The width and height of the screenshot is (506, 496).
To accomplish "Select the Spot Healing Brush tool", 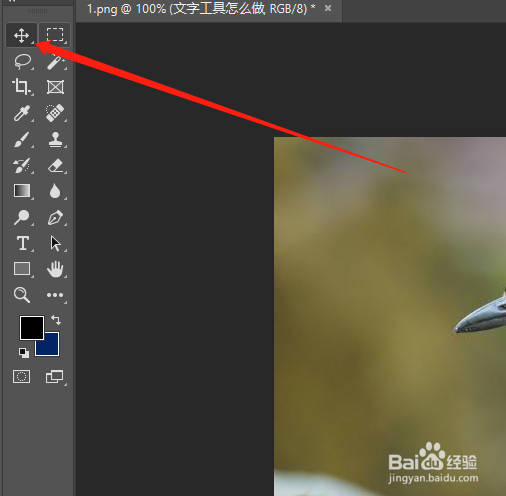I will pos(55,113).
